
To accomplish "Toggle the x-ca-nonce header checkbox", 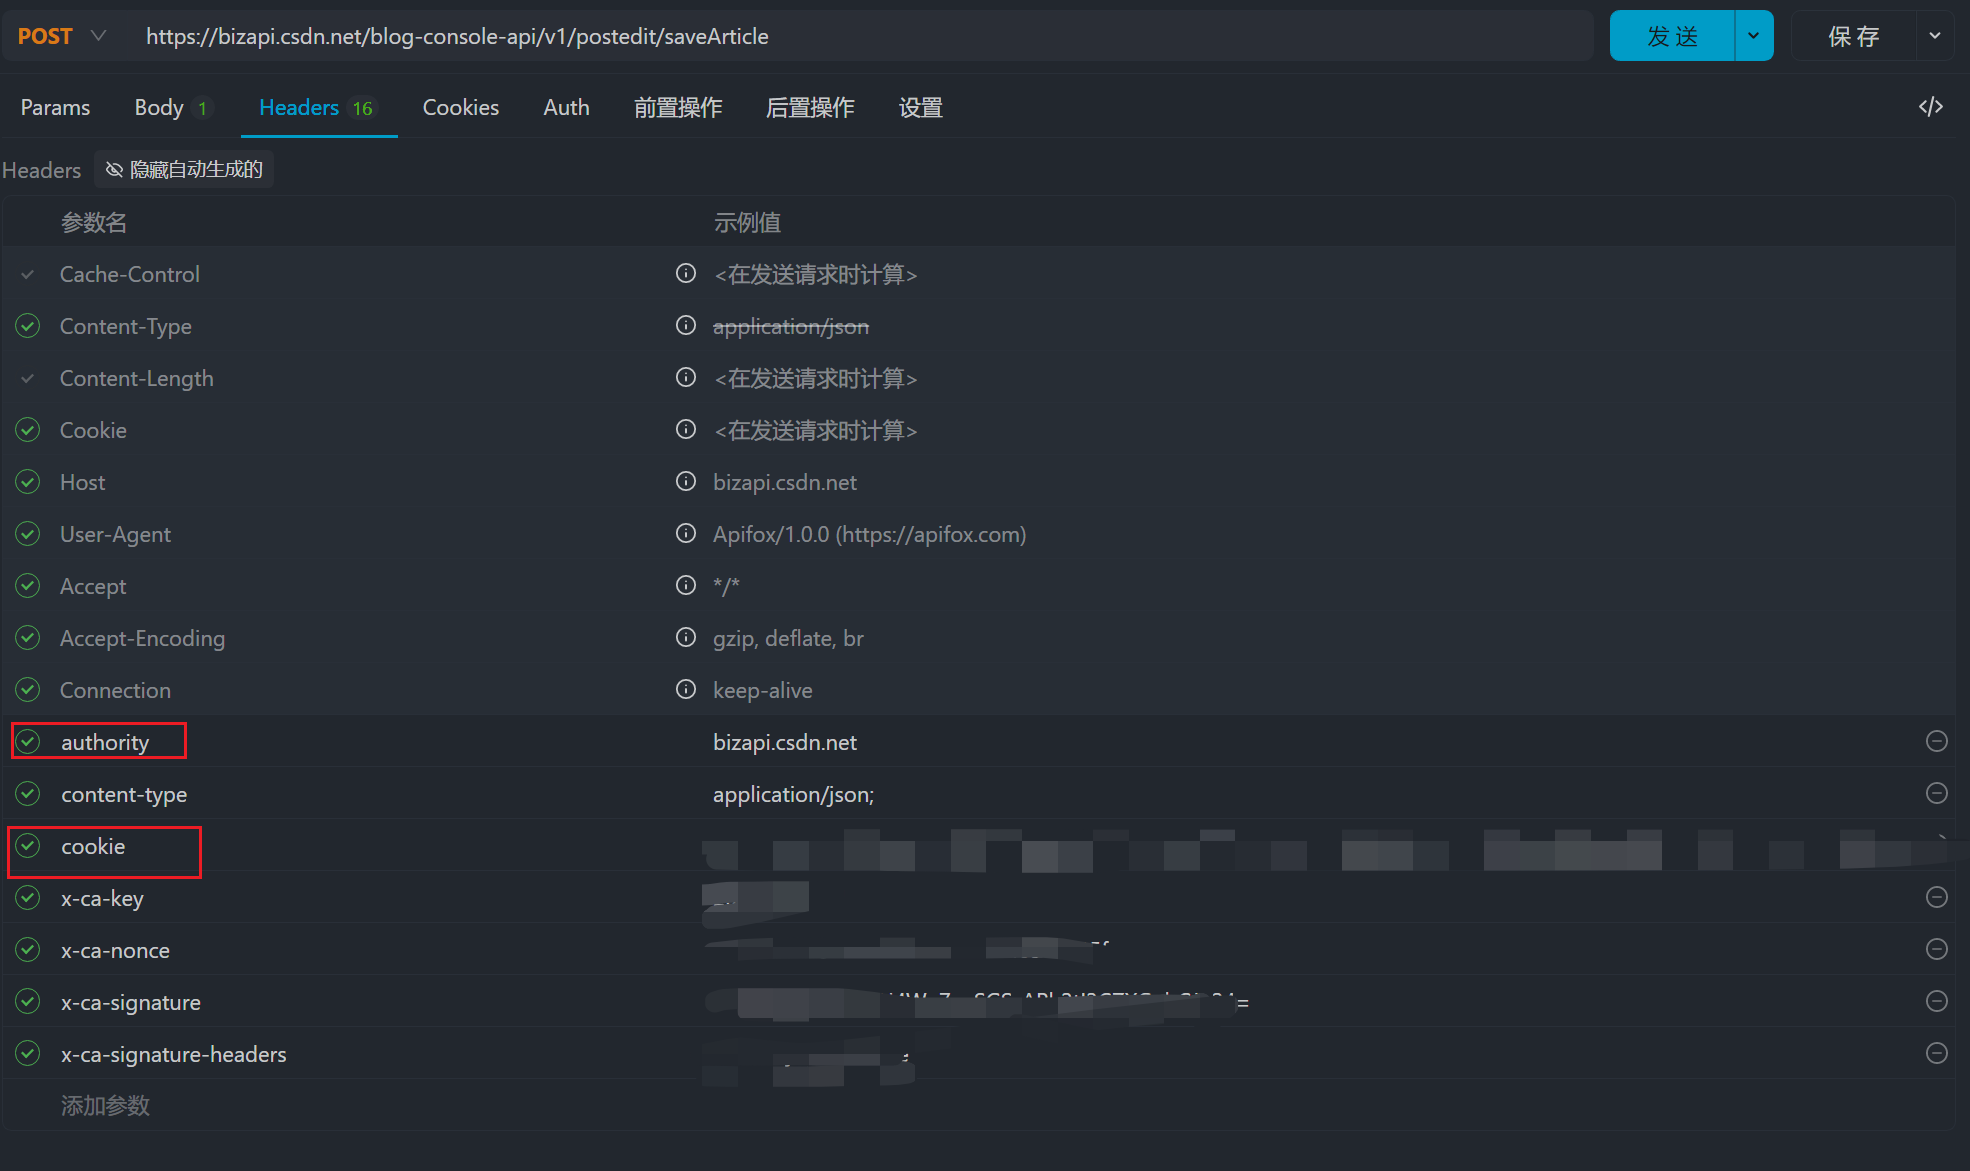I will (x=27, y=949).
